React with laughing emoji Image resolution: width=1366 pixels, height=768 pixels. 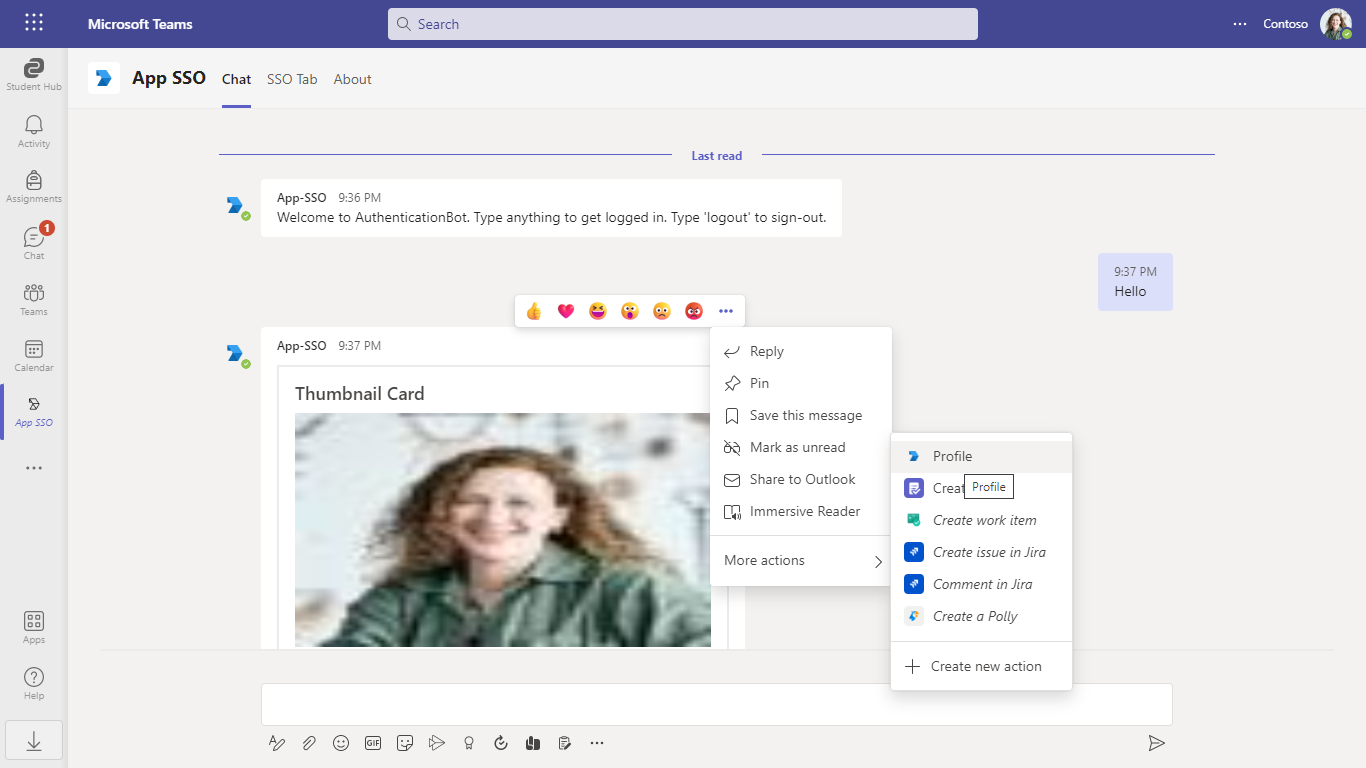click(x=598, y=311)
